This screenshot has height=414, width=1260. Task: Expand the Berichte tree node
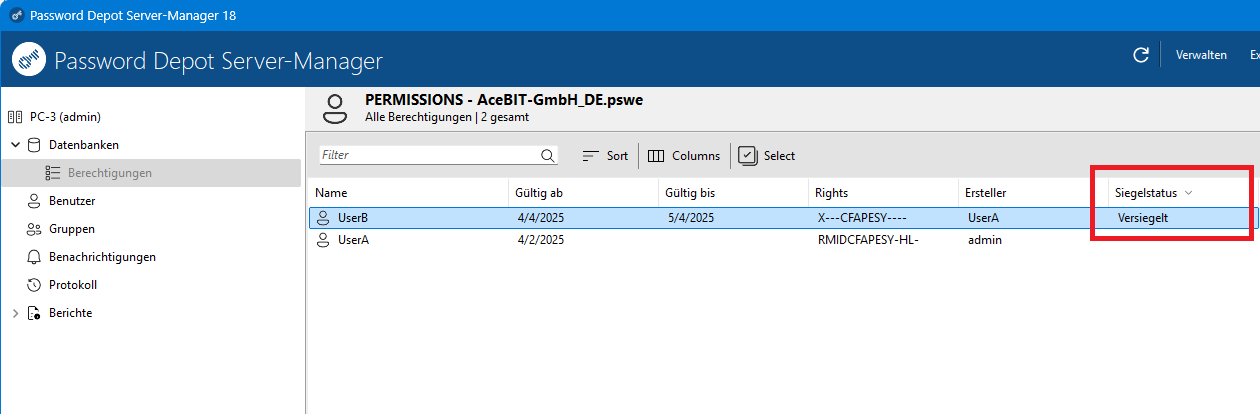[x=15, y=313]
